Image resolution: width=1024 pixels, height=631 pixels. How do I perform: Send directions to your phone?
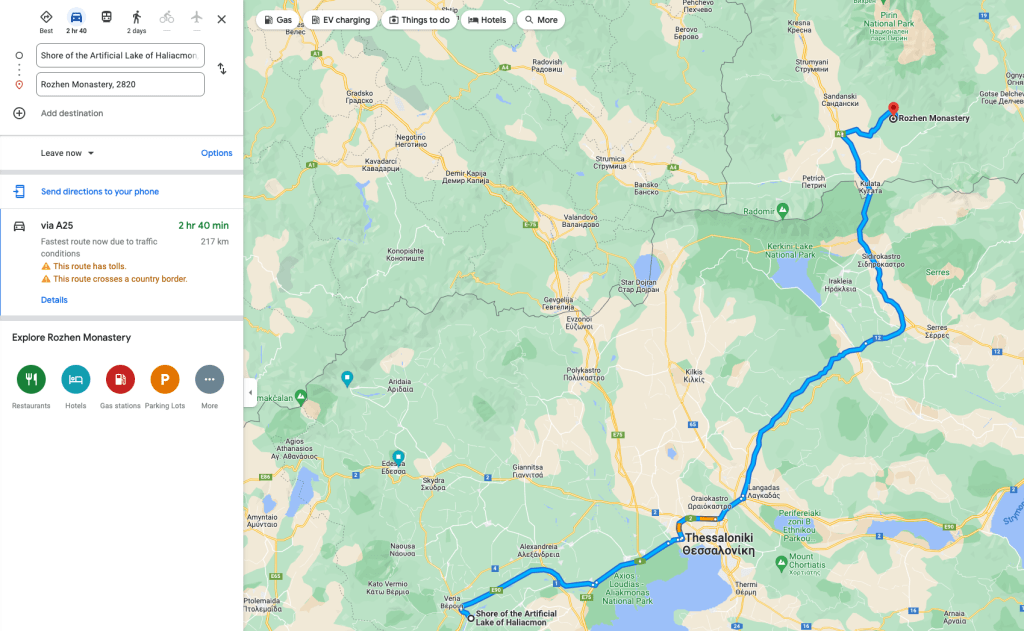pyautogui.click(x=100, y=191)
